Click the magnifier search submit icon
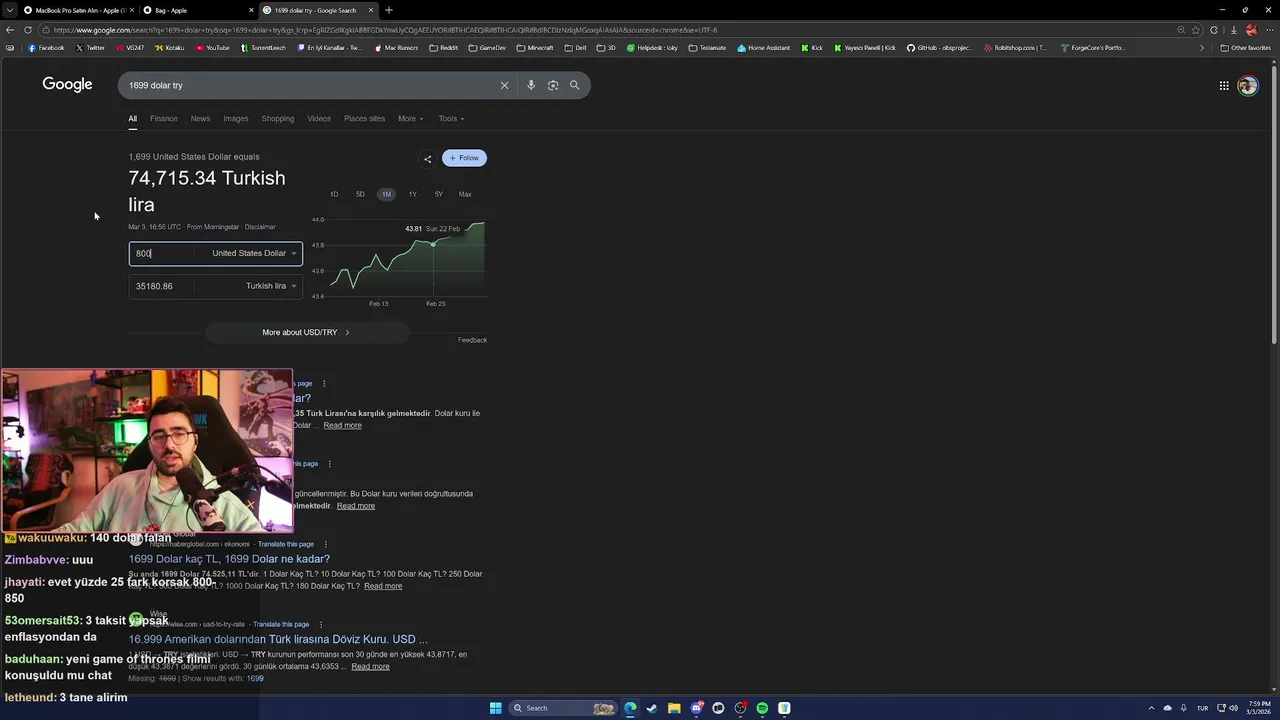 point(575,85)
